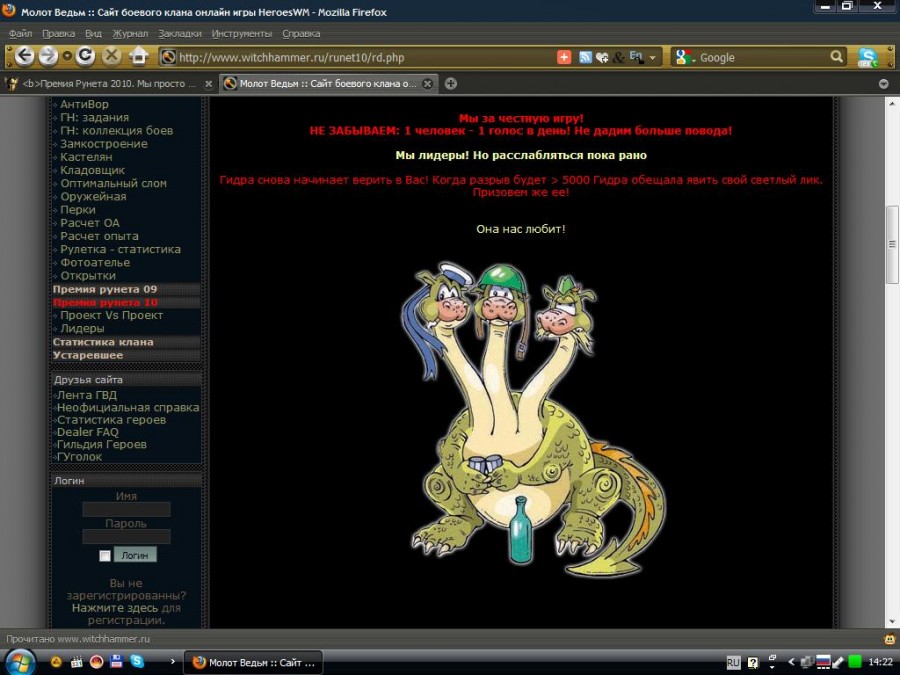Click the Имя login name field

pyautogui.click(x=126, y=510)
